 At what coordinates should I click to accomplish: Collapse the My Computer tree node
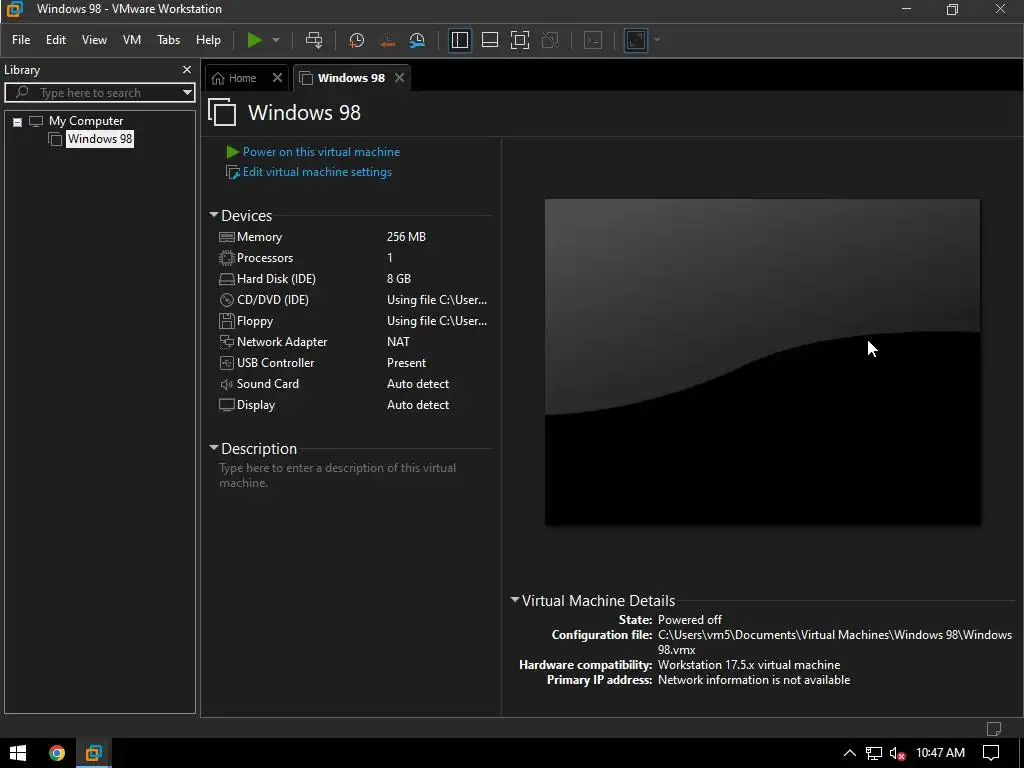click(18, 122)
